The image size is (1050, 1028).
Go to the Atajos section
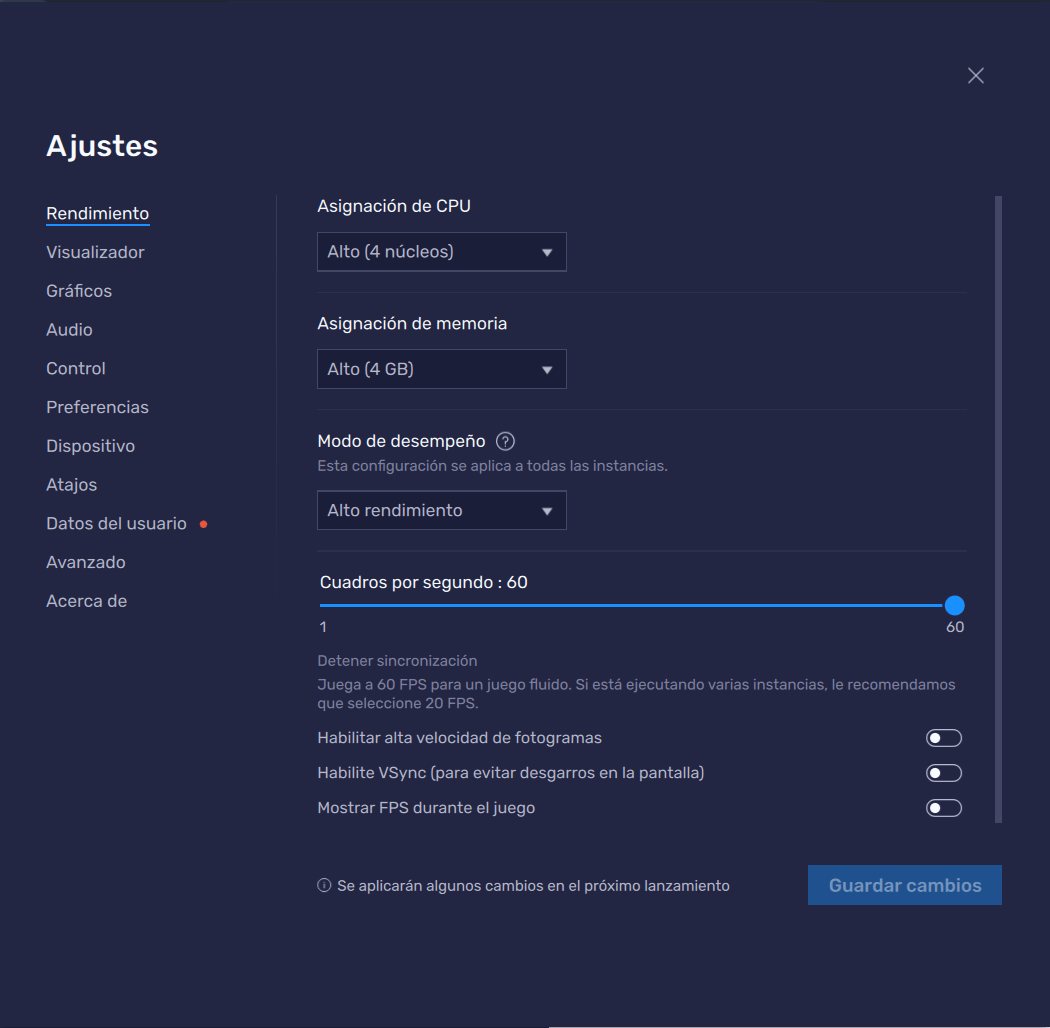[72, 485]
